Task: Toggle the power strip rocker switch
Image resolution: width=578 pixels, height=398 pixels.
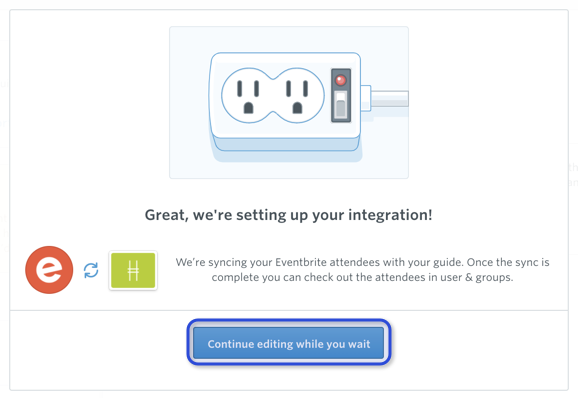Action: (341, 105)
